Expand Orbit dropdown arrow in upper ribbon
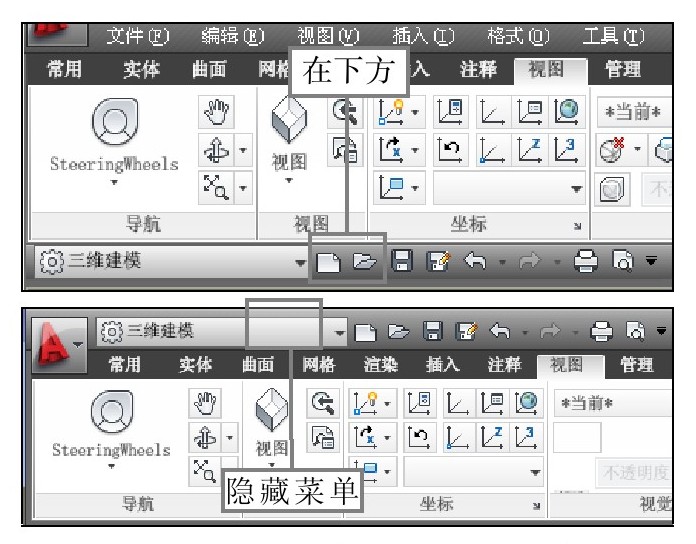Image resolution: width=696 pixels, height=544 pixels. point(243,150)
